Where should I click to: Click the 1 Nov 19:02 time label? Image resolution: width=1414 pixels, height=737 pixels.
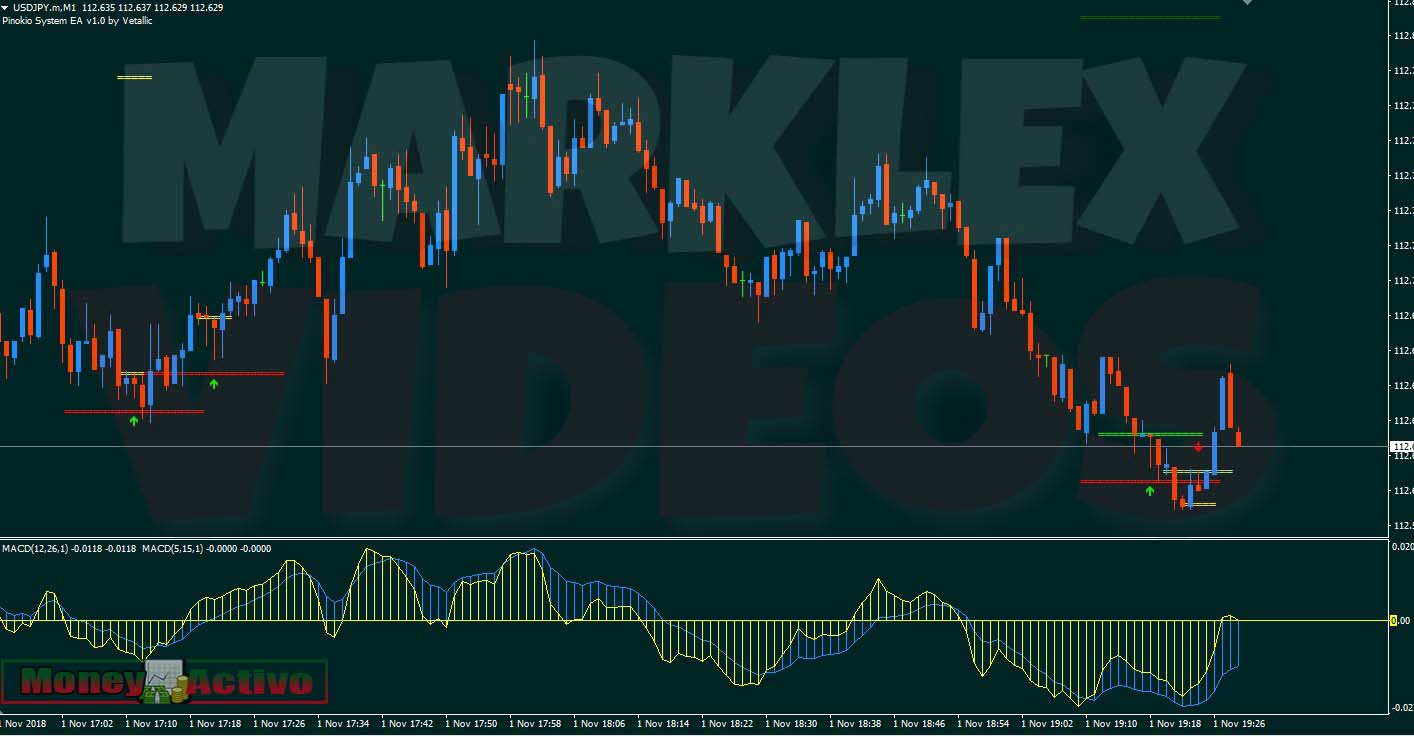1047,723
